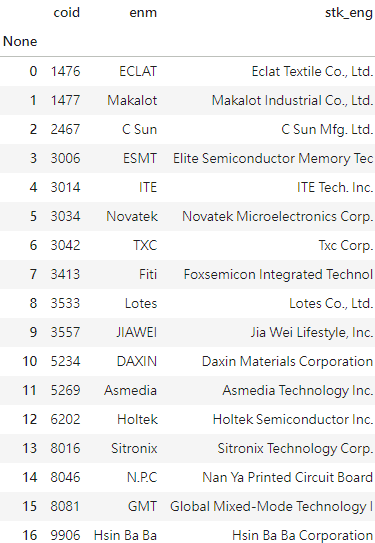Click Lotes Co., Ltd. cell
Screen dimensions: 375x543
(331, 303)
